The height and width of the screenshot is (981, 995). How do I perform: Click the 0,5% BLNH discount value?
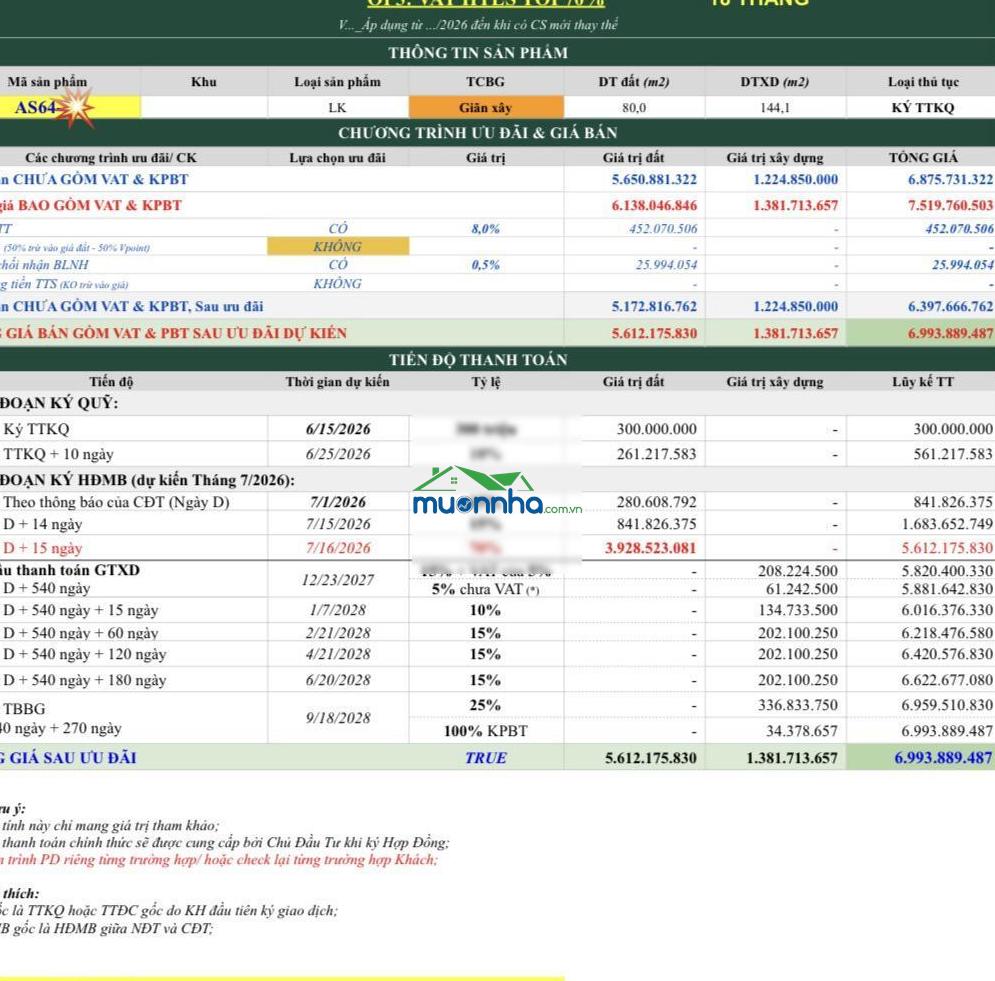point(485,265)
